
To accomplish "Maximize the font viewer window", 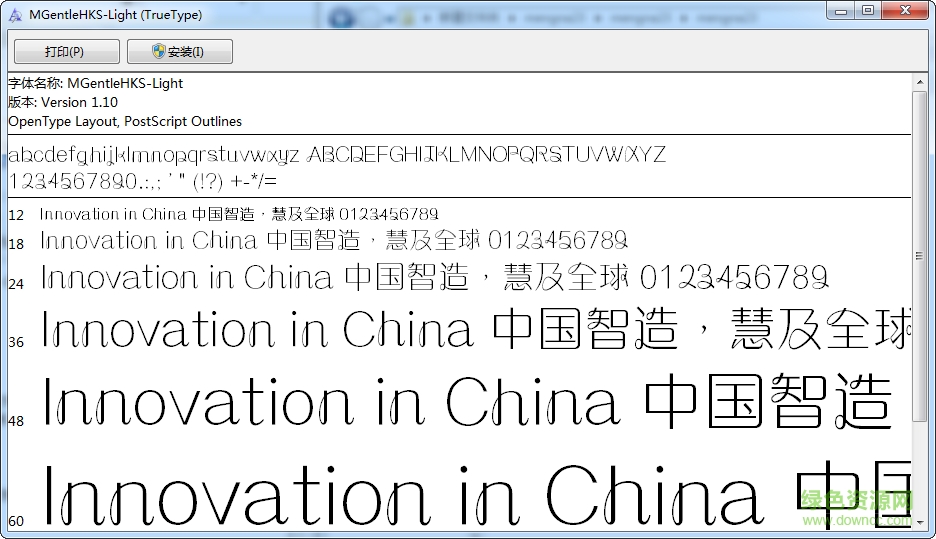I will pyautogui.click(x=868, y=10).
